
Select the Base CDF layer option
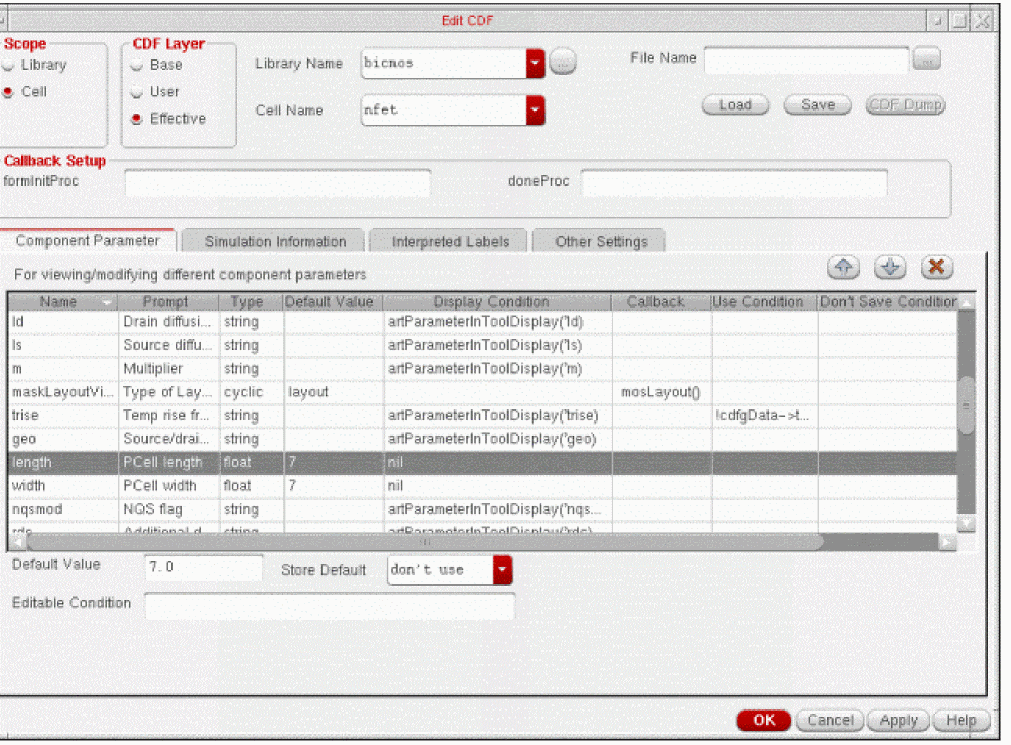137,65
